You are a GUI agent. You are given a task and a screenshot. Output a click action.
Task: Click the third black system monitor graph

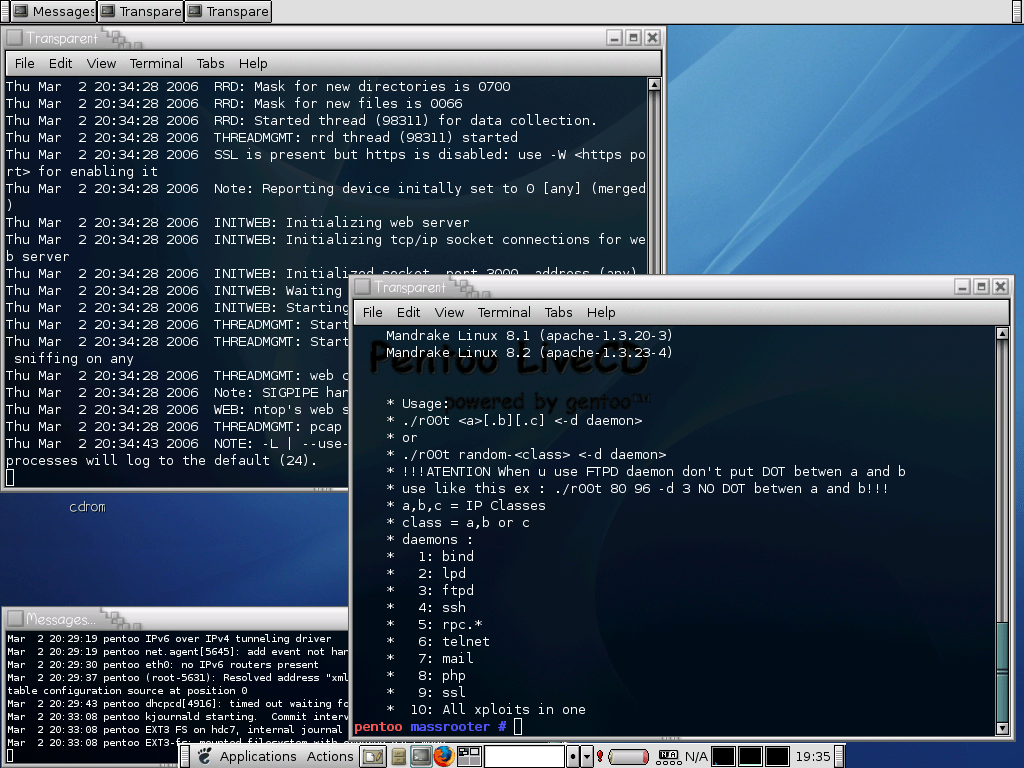click(776, 756)
